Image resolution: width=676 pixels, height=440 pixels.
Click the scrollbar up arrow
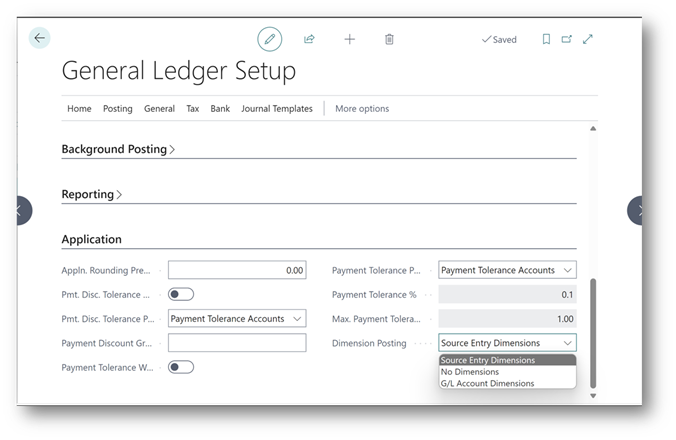[x=593, y=128]
